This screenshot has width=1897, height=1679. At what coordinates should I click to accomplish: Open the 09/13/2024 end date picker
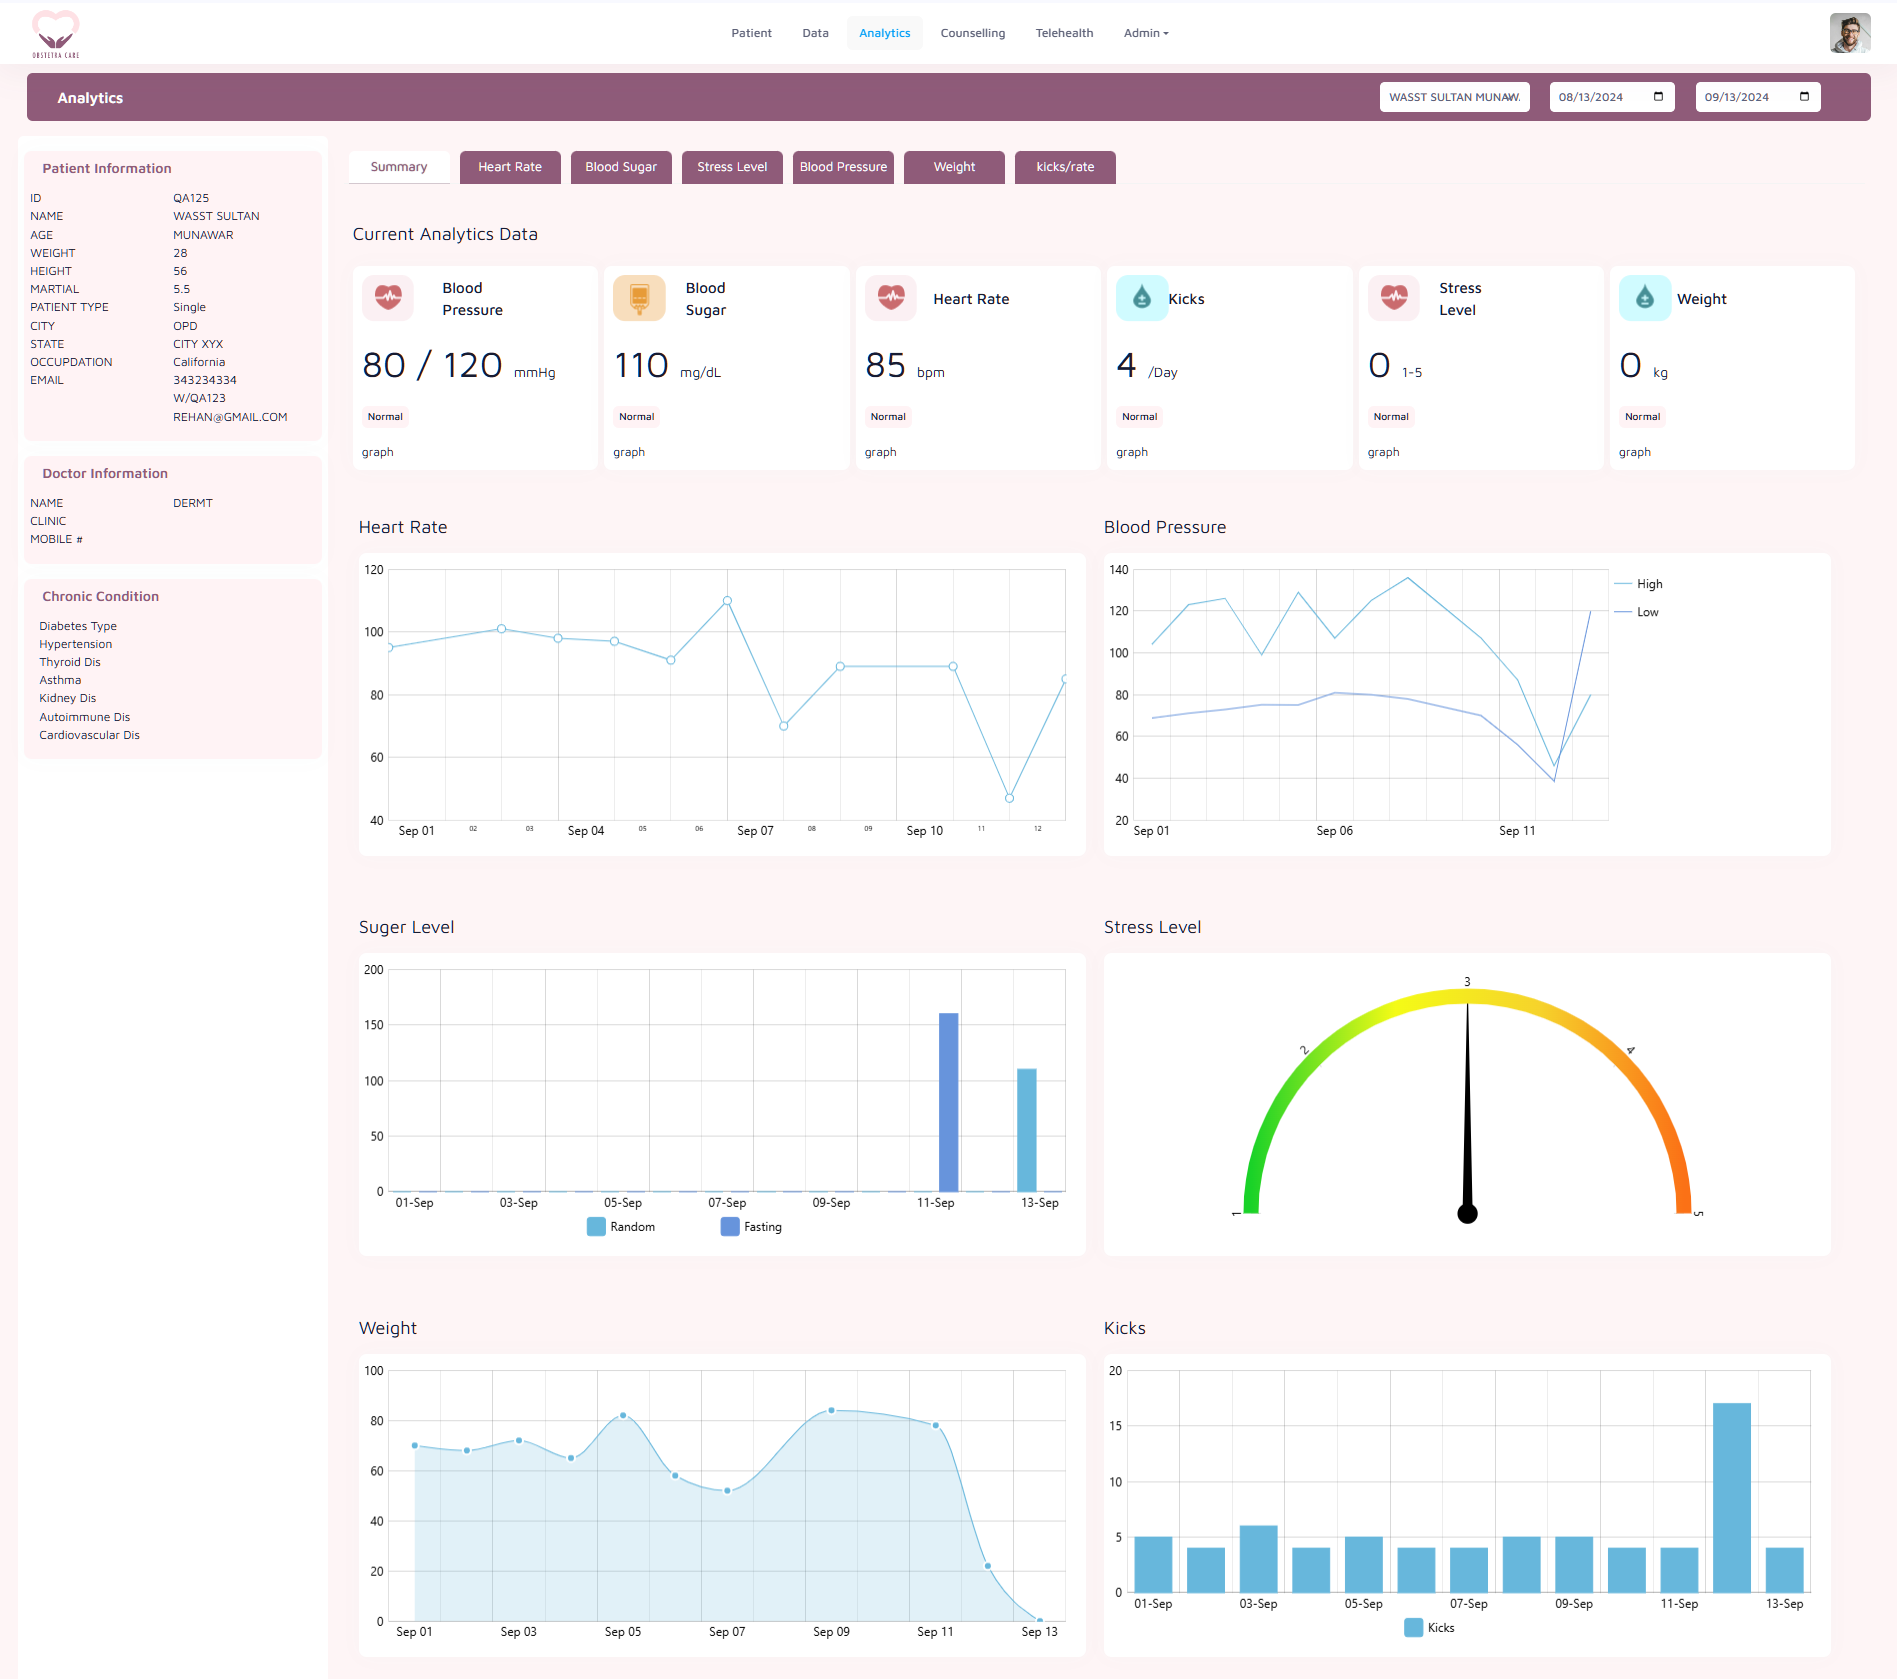[x=1804, y=97]
